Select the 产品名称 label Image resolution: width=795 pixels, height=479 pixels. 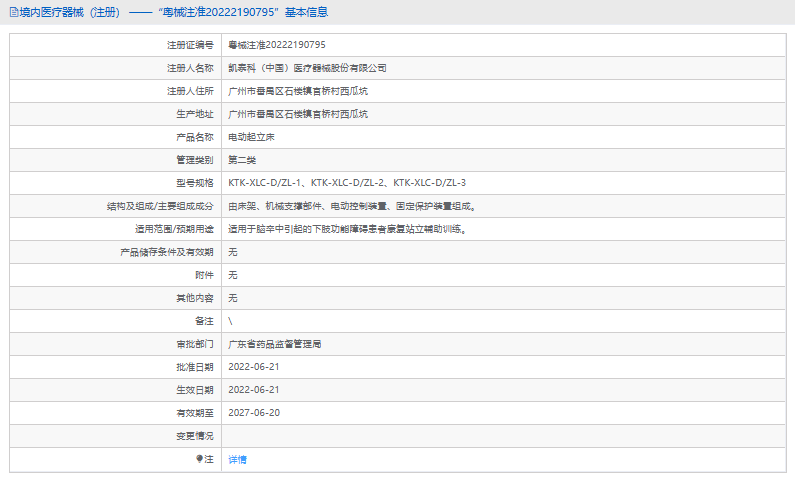pyautogui.click(x=195, y=137)
